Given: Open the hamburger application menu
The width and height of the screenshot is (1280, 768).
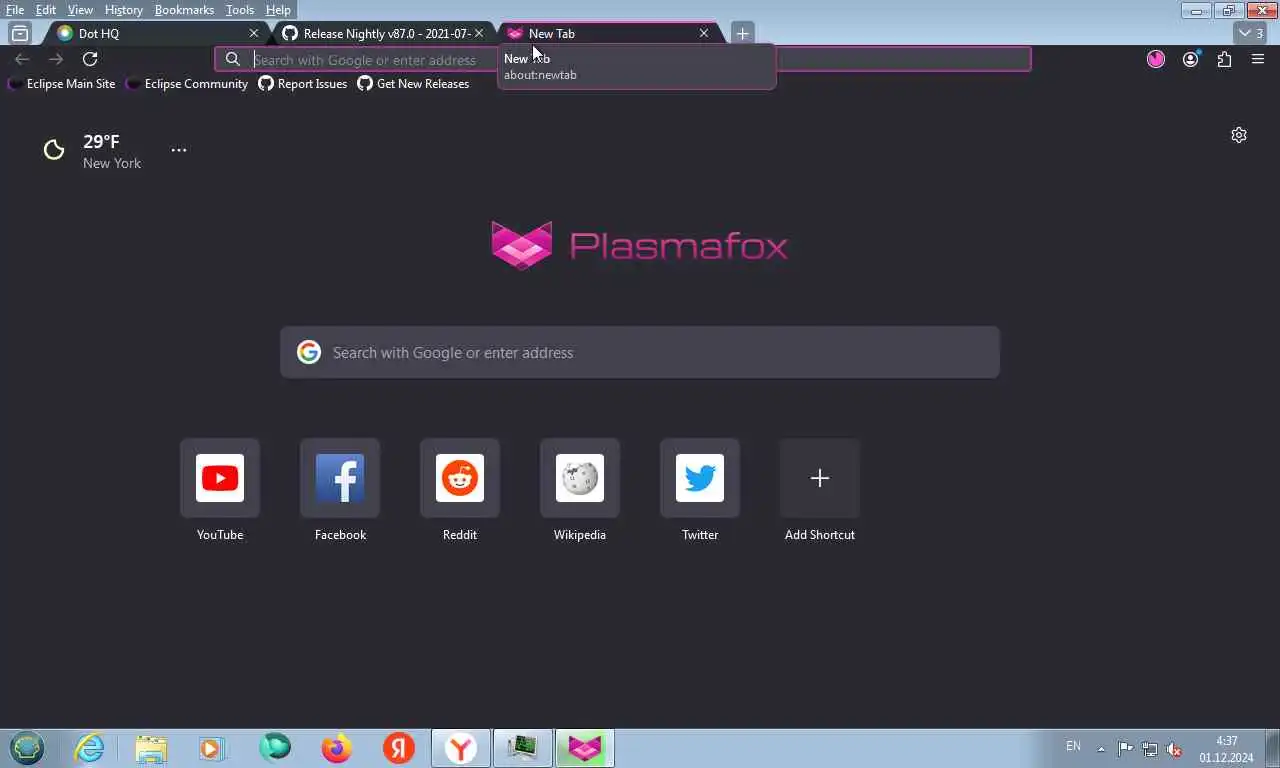Looking at the screenshot, I should click(x=1258, y=59).
